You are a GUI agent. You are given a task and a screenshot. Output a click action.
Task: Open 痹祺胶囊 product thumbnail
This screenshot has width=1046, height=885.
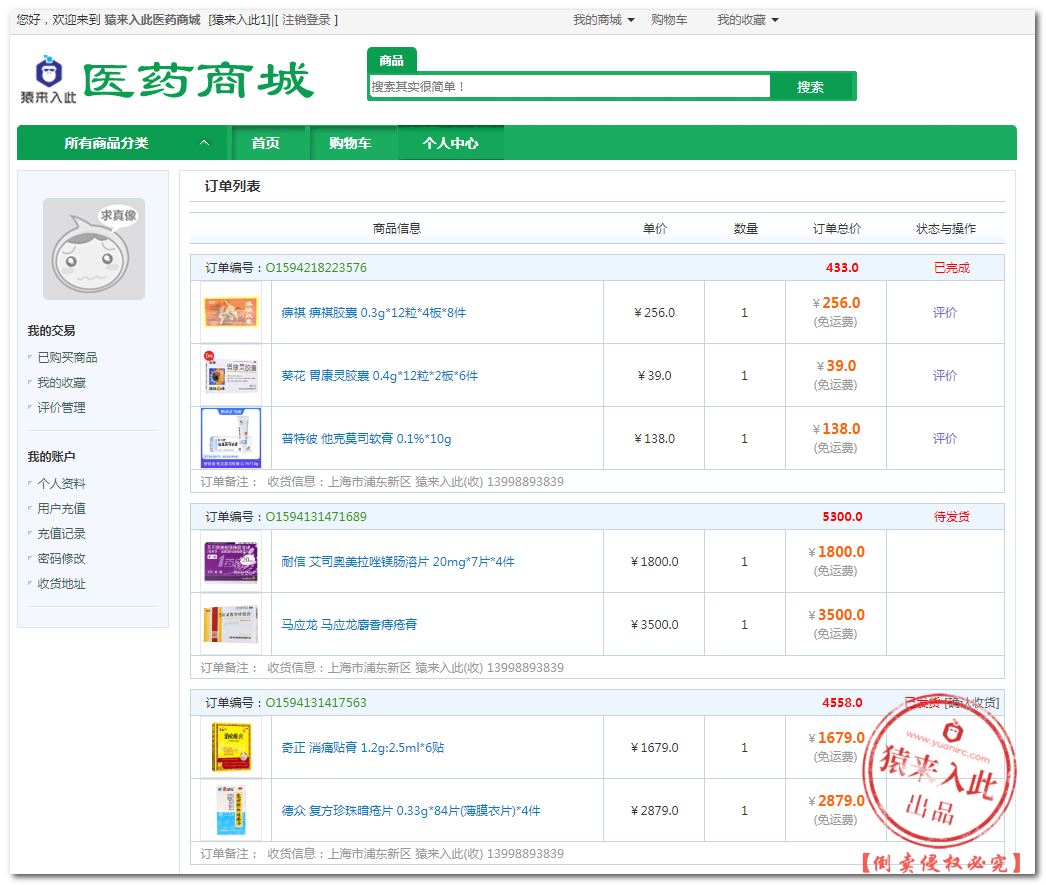pyautogui.click(x=230, y=312)
